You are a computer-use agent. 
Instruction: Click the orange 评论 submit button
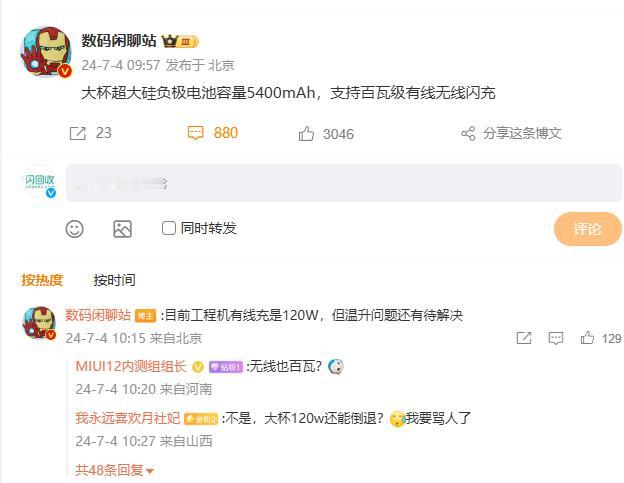[587, 229]
